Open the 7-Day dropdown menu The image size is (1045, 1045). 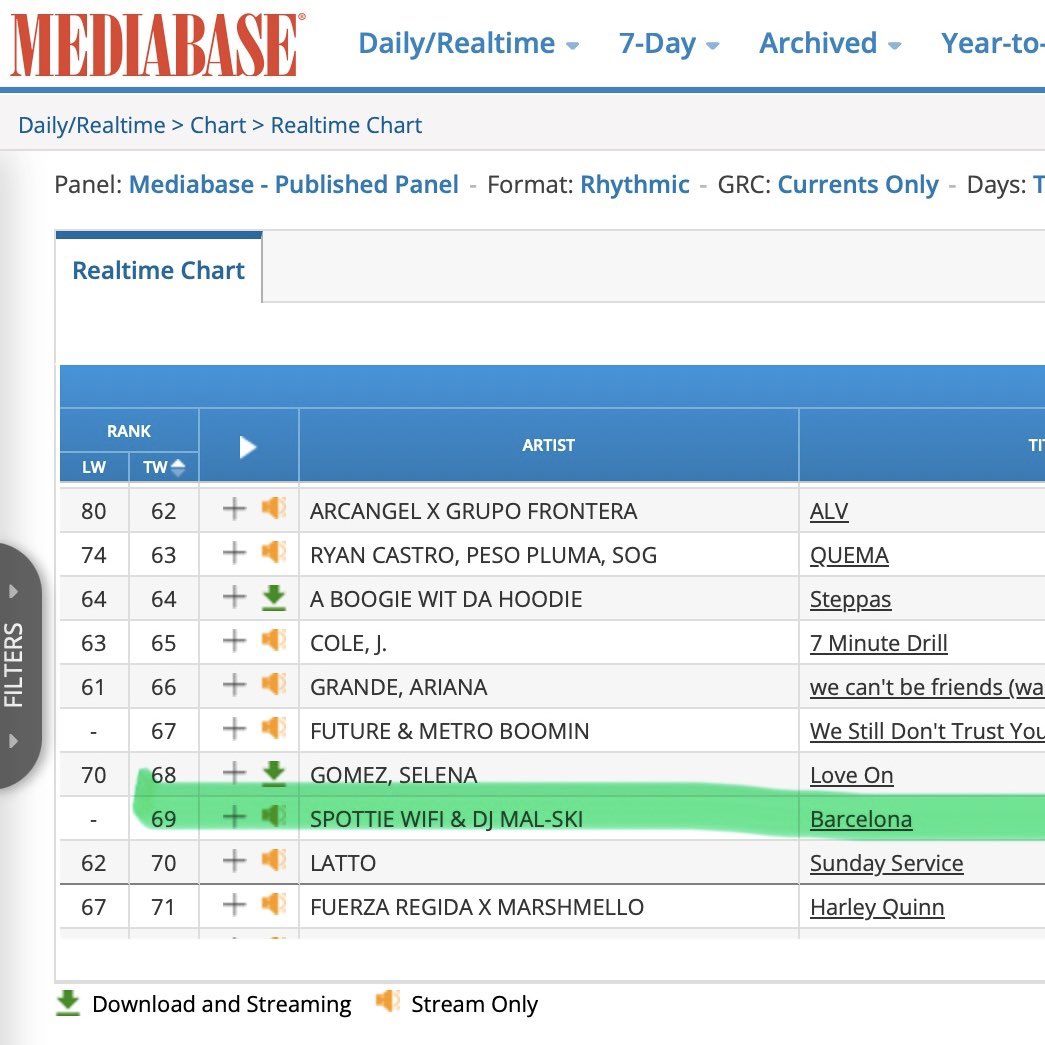tap(668, 43)
